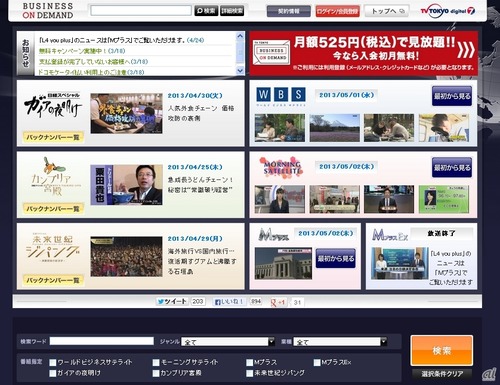Open the 無料キャンペーン実施中 news link
The image size is (500, 385).
(x=82, y=51)
